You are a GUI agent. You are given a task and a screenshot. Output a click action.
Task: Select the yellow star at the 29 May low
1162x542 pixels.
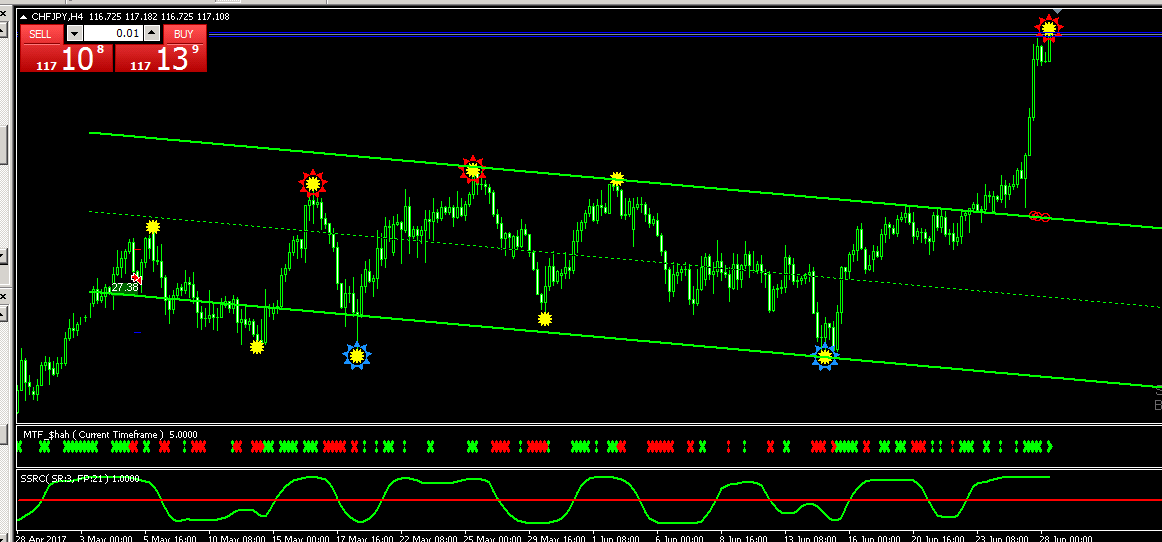[545, 319]
